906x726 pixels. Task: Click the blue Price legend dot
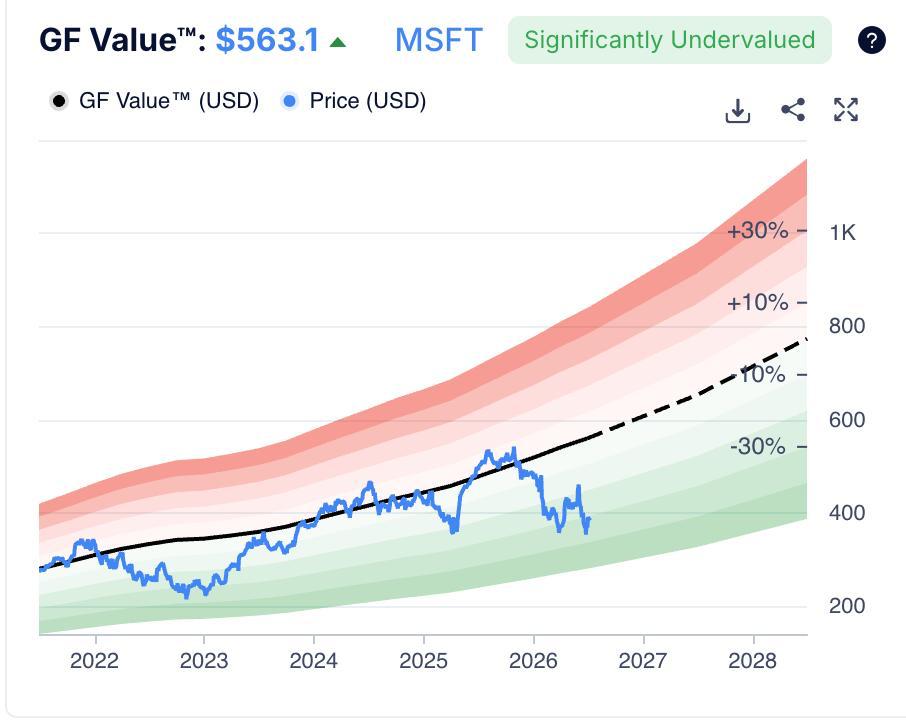click(289, 101)
